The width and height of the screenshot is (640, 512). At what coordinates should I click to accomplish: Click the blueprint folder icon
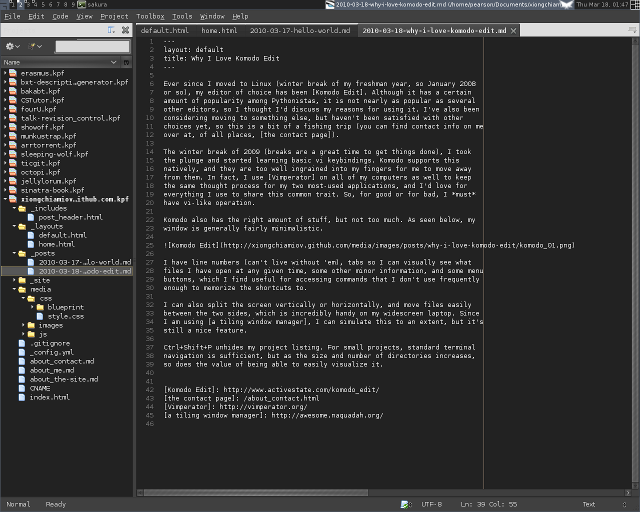click(40, 307)
